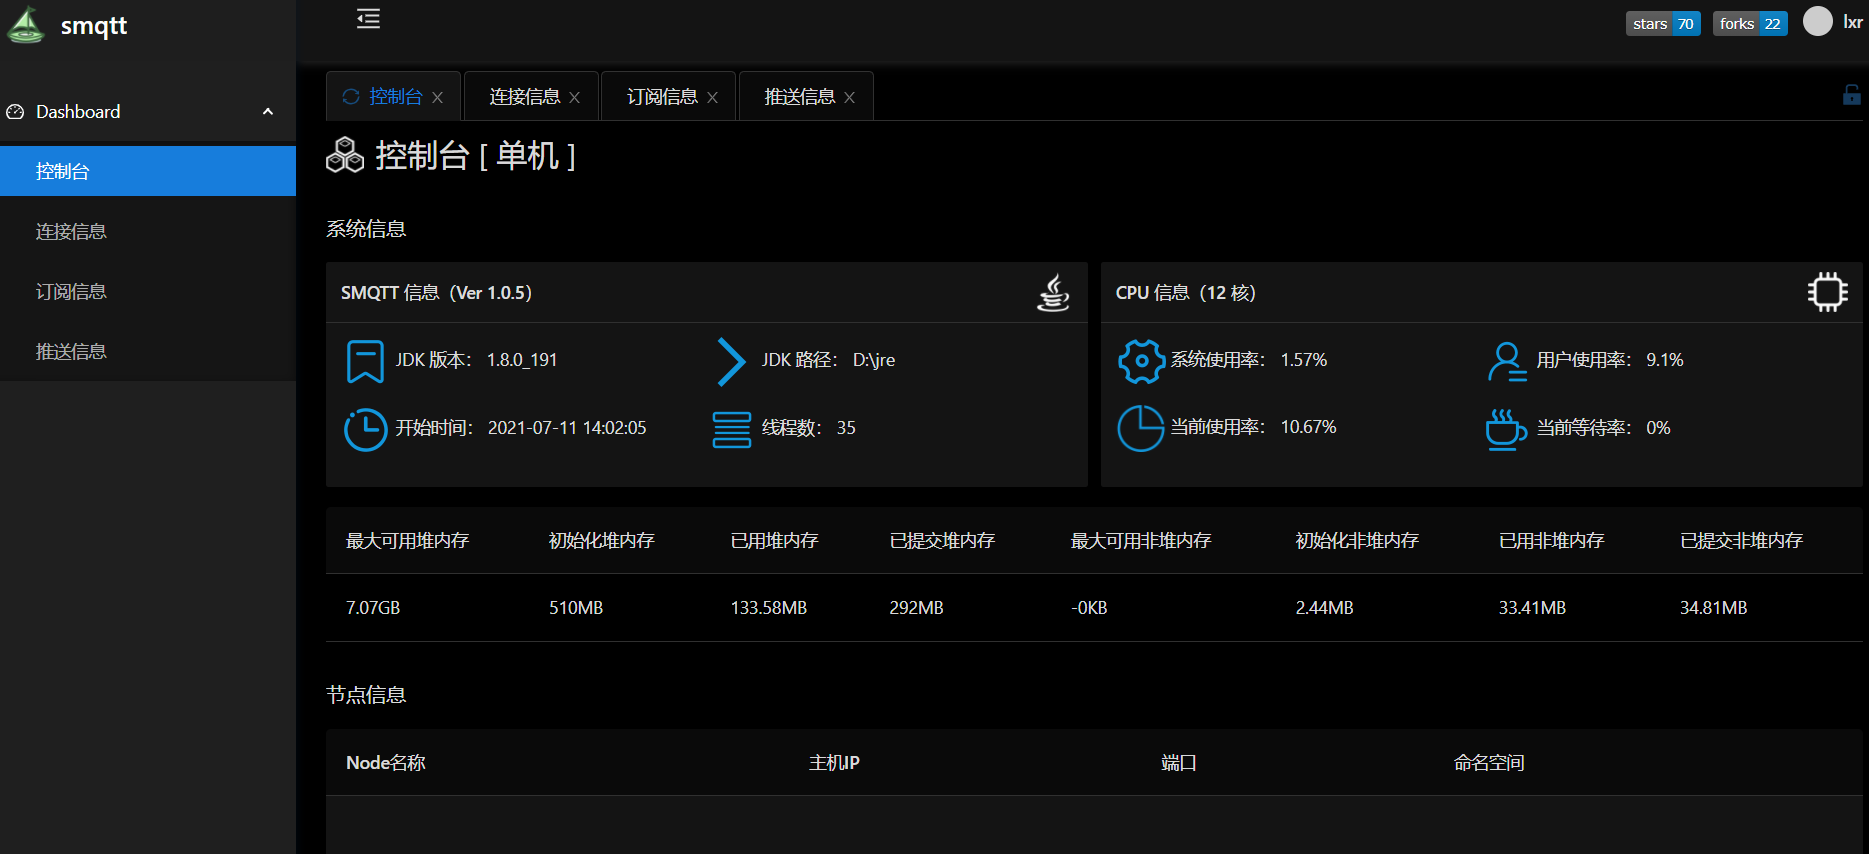Open 推送信息 in the sidebar
This screenshot has width=1869, height=854.
[71, 352]
